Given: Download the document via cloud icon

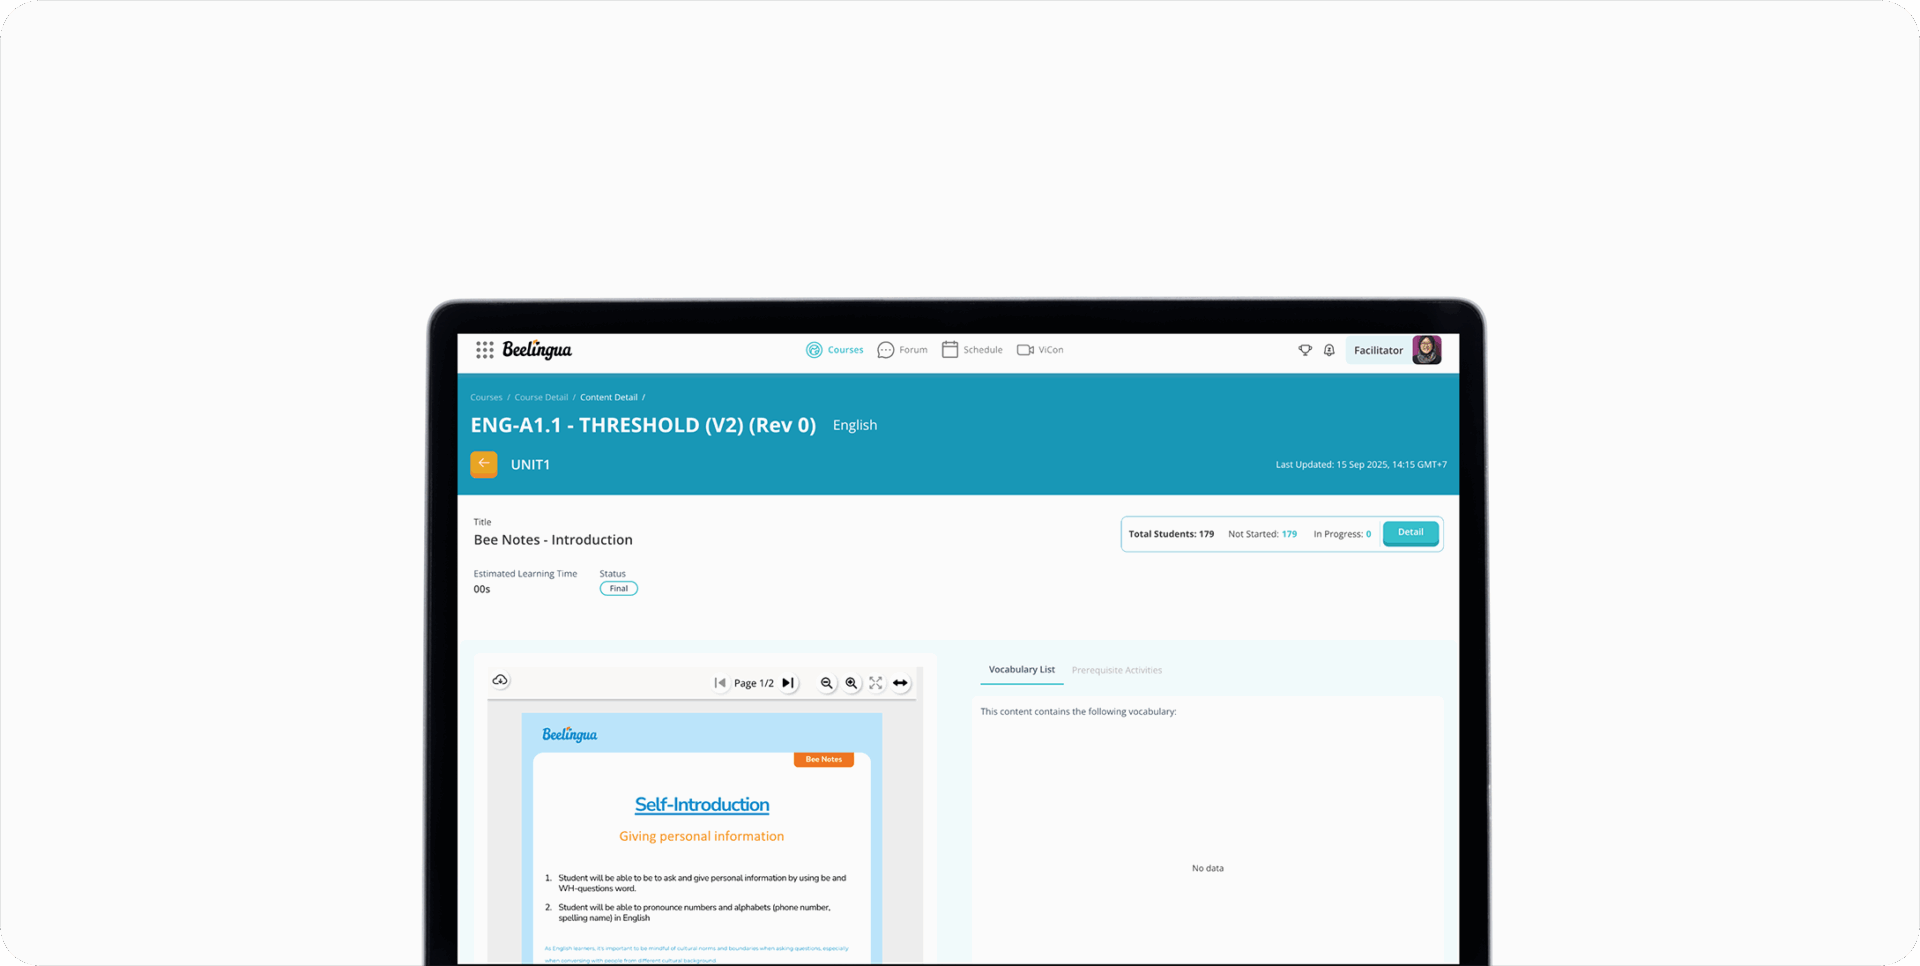Looking at the screenshot, I should pyautogui.click(x=500, y=681).
